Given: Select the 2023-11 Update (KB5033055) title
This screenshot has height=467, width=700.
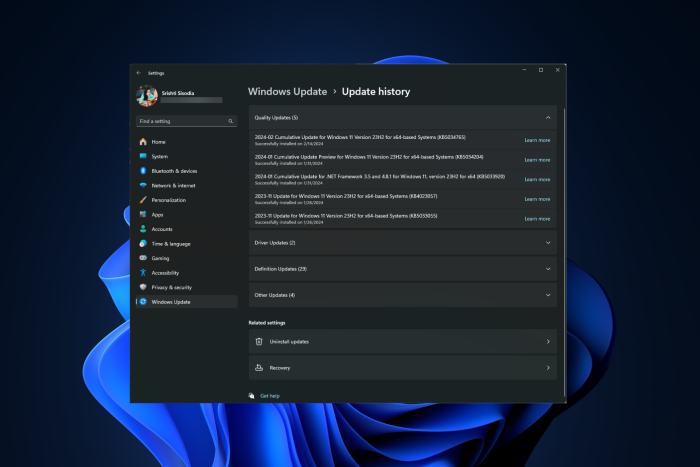Looking at the screenshot, I should point(346,216).
